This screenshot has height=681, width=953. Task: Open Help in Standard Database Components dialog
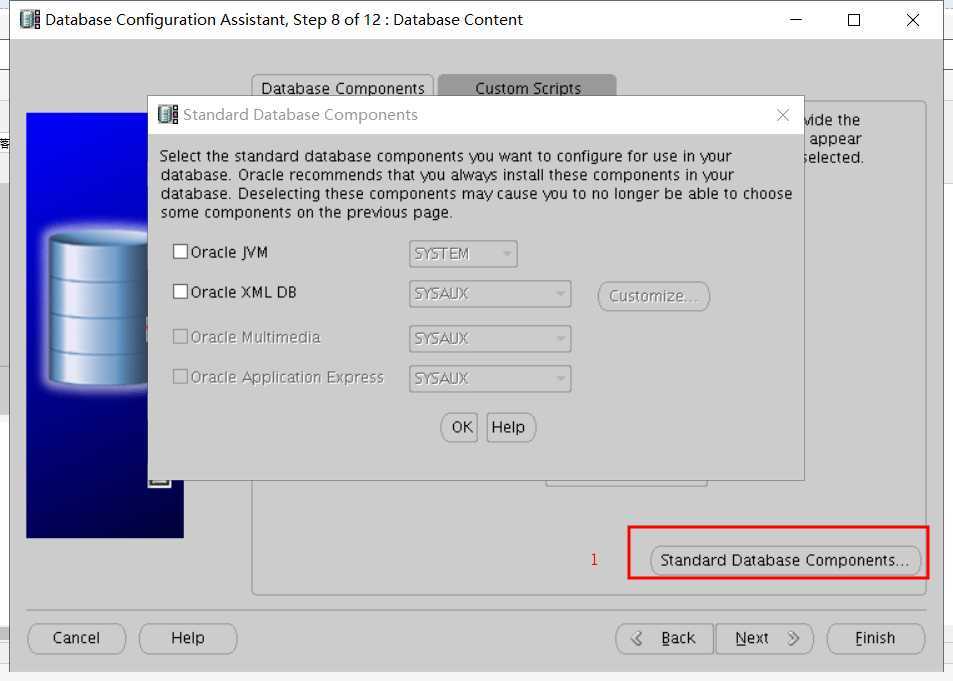point(511,427)
